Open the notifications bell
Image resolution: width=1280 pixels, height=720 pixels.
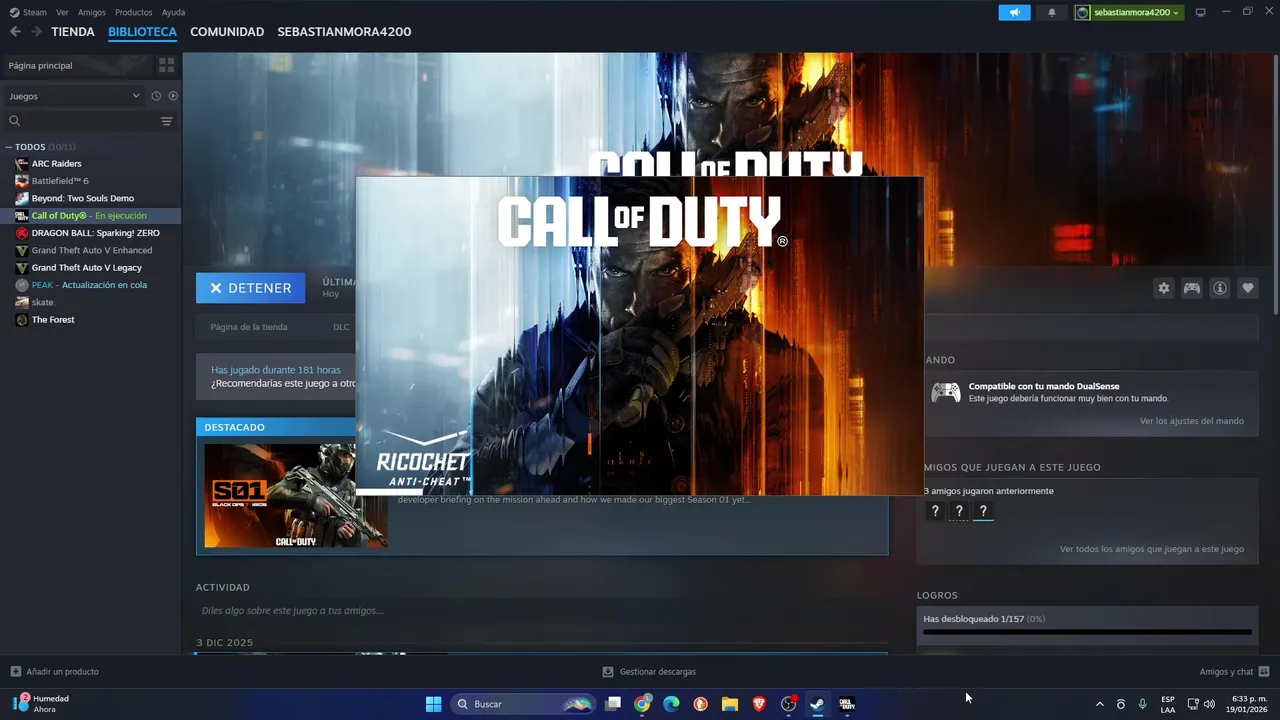point(1051,12)
